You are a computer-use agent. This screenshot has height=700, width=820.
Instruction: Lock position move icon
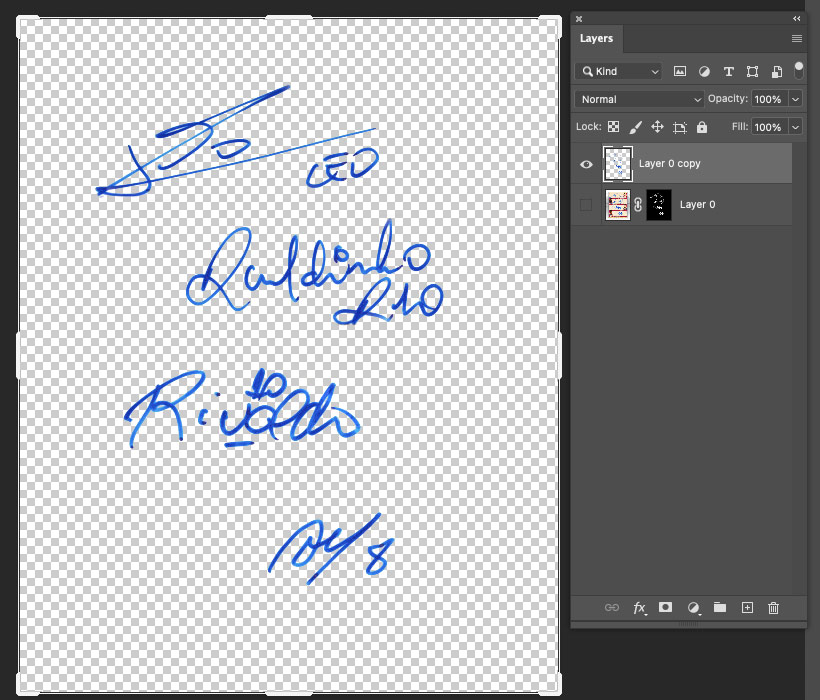coord(657,127)
